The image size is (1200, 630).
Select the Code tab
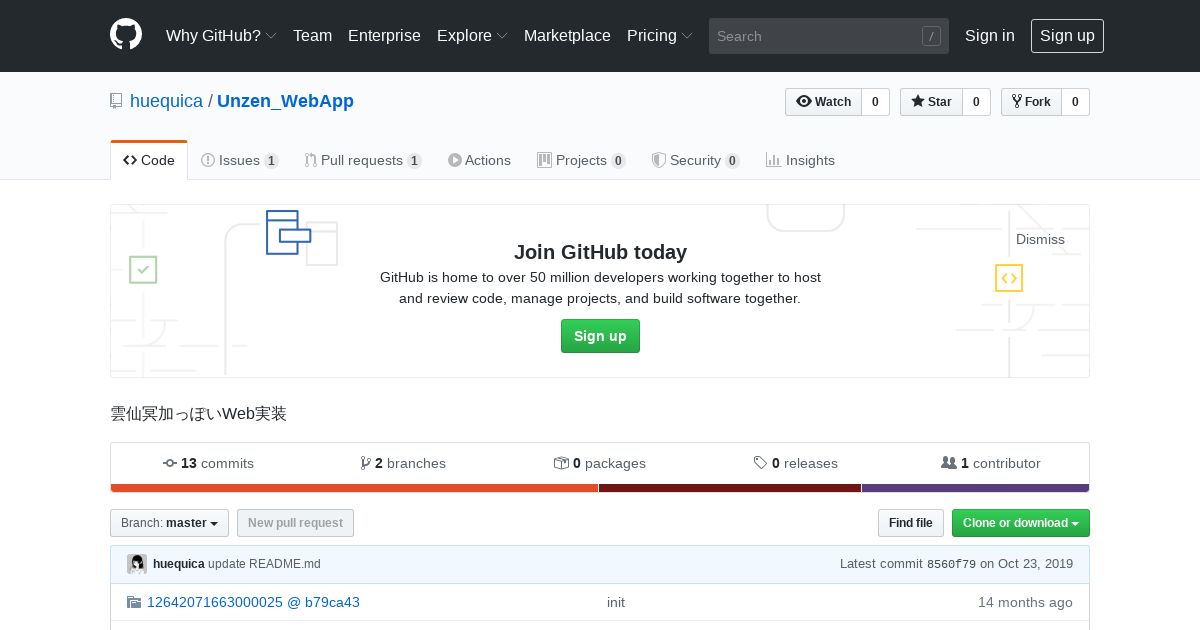(x=149, y=160)
